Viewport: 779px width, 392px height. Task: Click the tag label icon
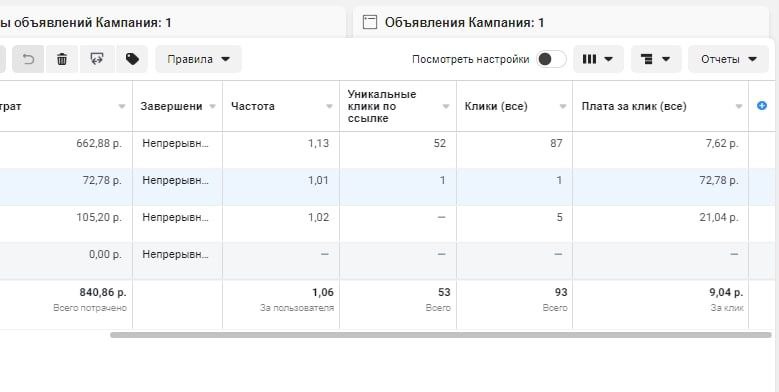point(132,59)
